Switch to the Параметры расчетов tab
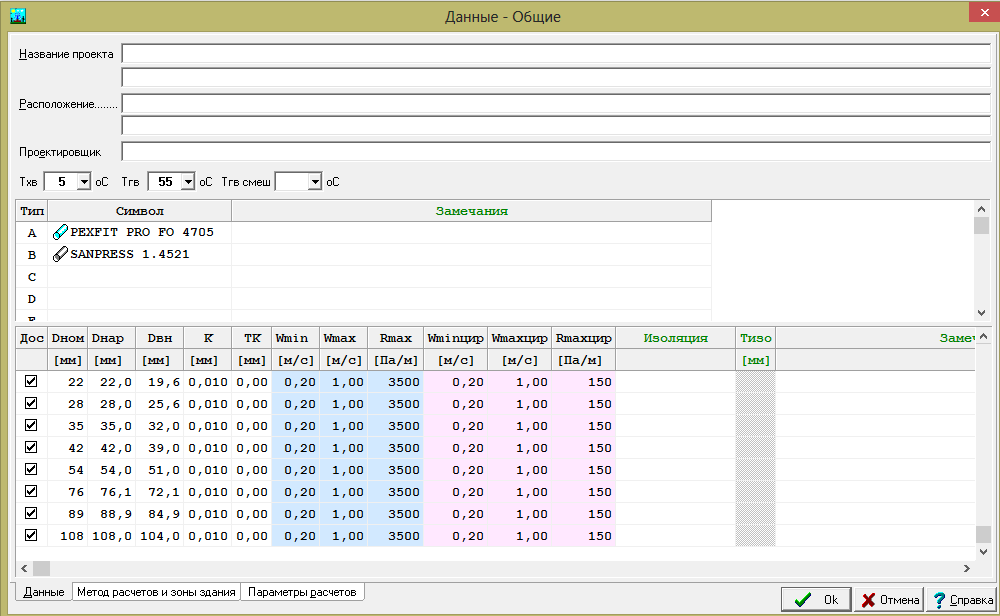Viewport: 1000px width, 616px height. click(302, 592)
